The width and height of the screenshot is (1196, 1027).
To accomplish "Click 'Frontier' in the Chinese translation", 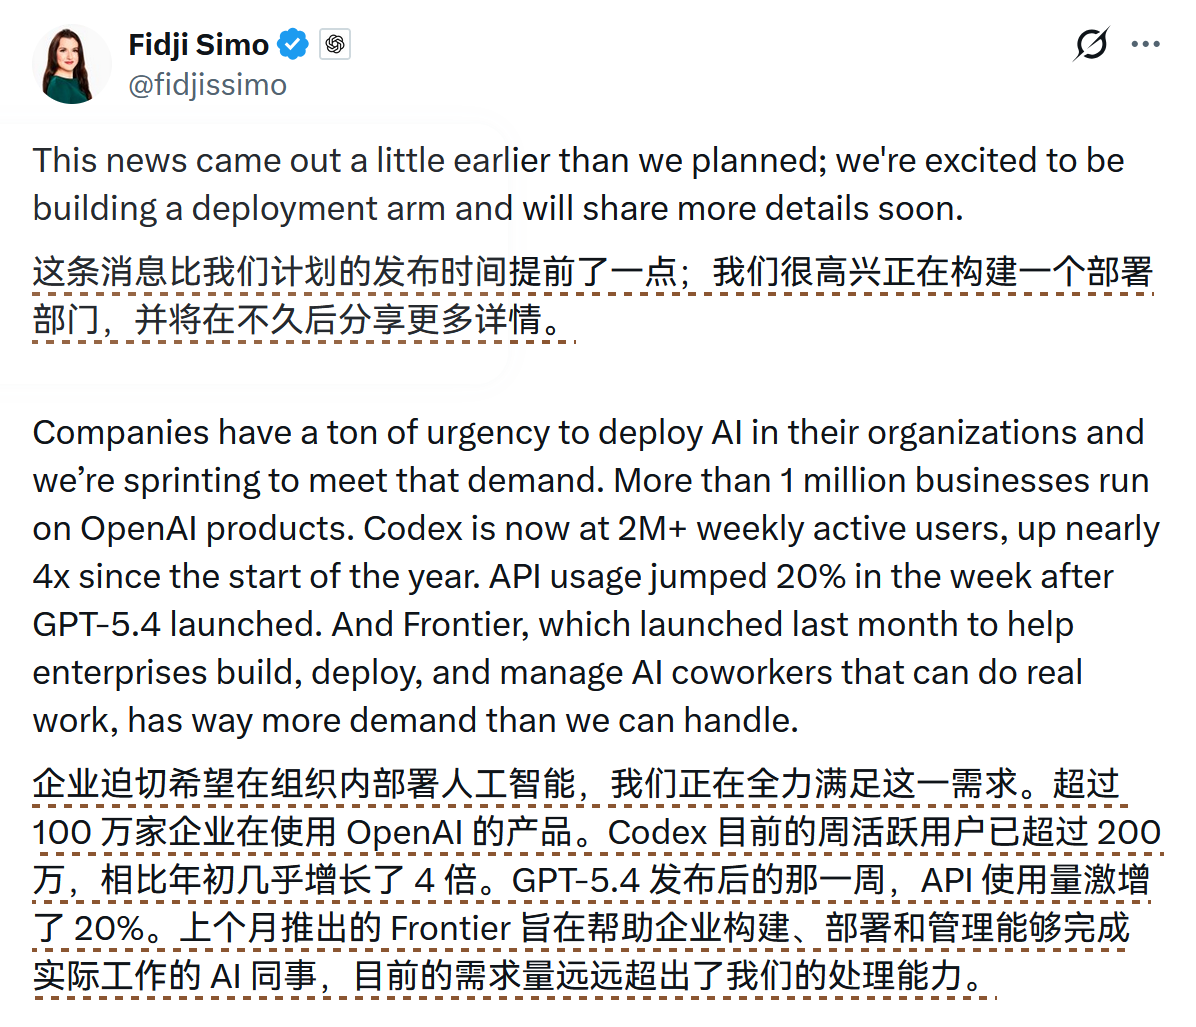I will coord(450,928).
